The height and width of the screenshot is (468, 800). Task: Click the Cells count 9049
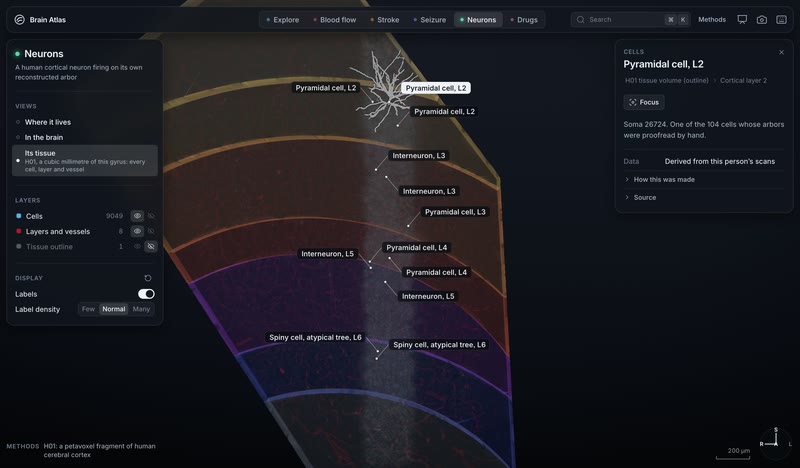click(x=114, y=216)
